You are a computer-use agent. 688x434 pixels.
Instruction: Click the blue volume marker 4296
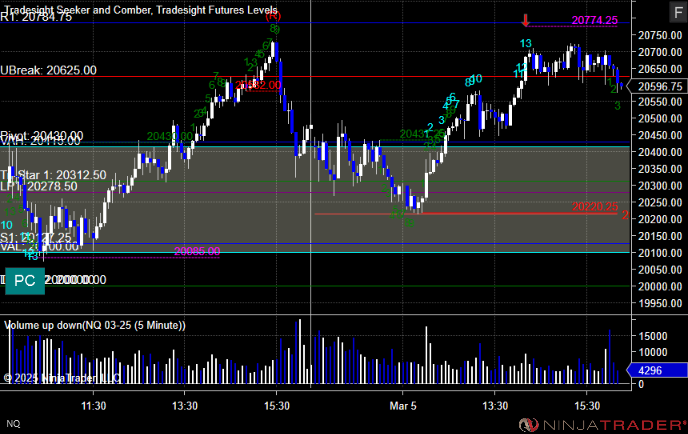657,370
